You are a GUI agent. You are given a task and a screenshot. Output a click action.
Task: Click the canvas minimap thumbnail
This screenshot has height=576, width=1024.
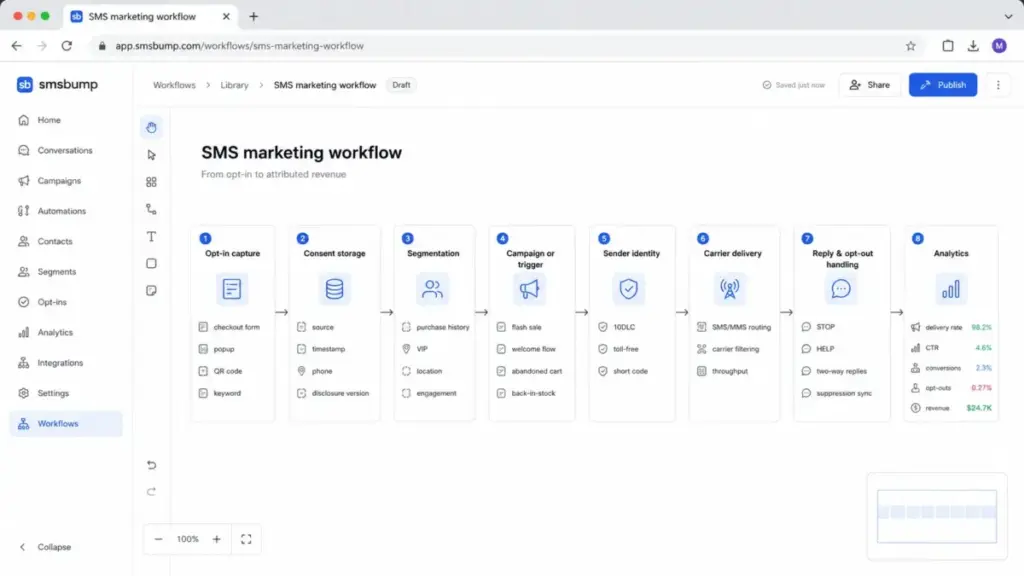coord(936,517)
